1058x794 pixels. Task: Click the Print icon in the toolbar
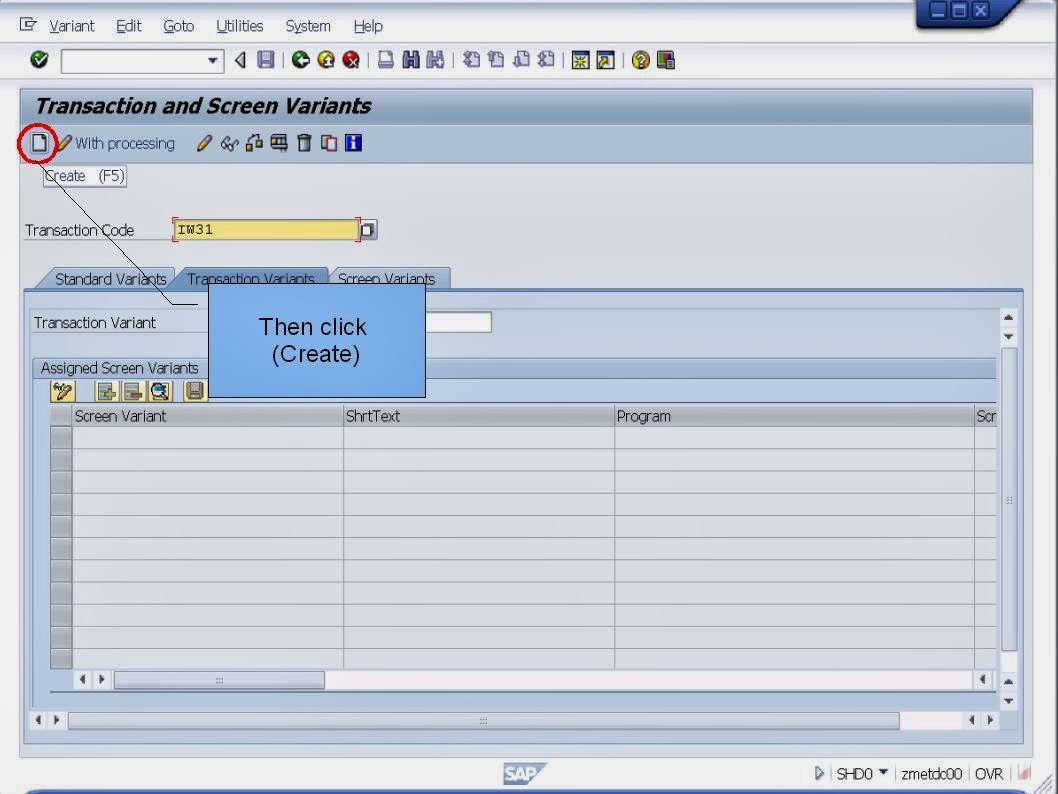tap(387, 59)
